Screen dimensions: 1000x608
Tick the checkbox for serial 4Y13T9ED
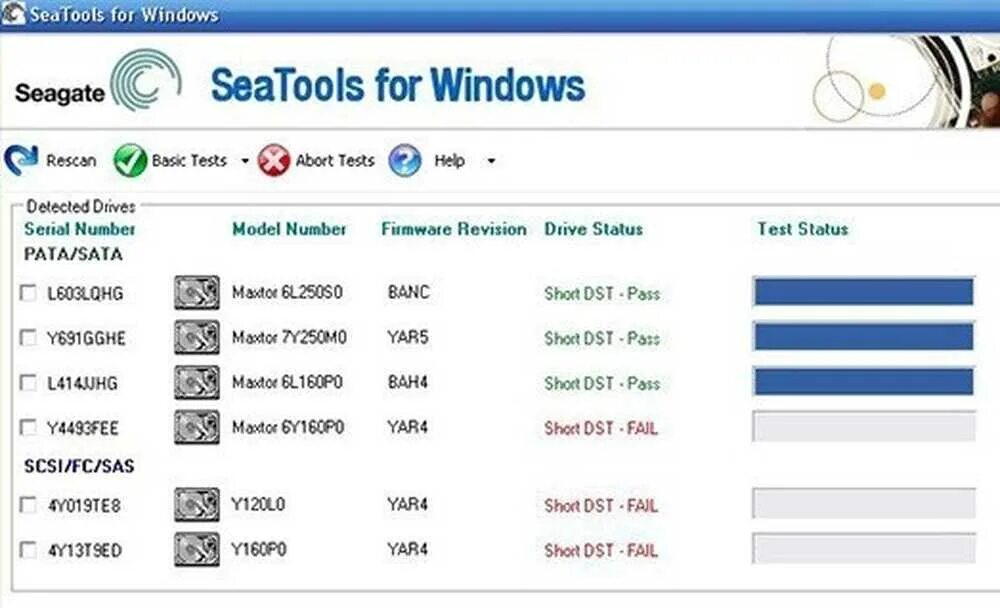[x=29, y=550]
